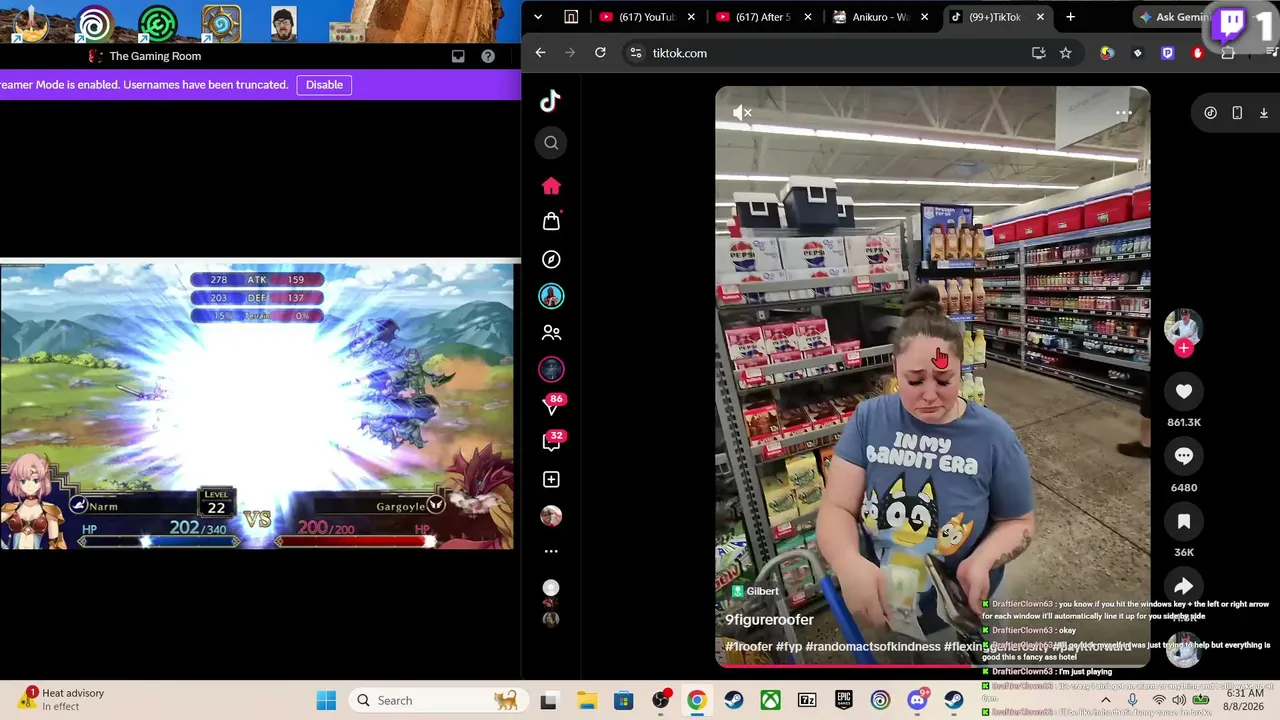The image size is (1280, 720).
Task: Go back in Chrome
Action: point(540,53)
